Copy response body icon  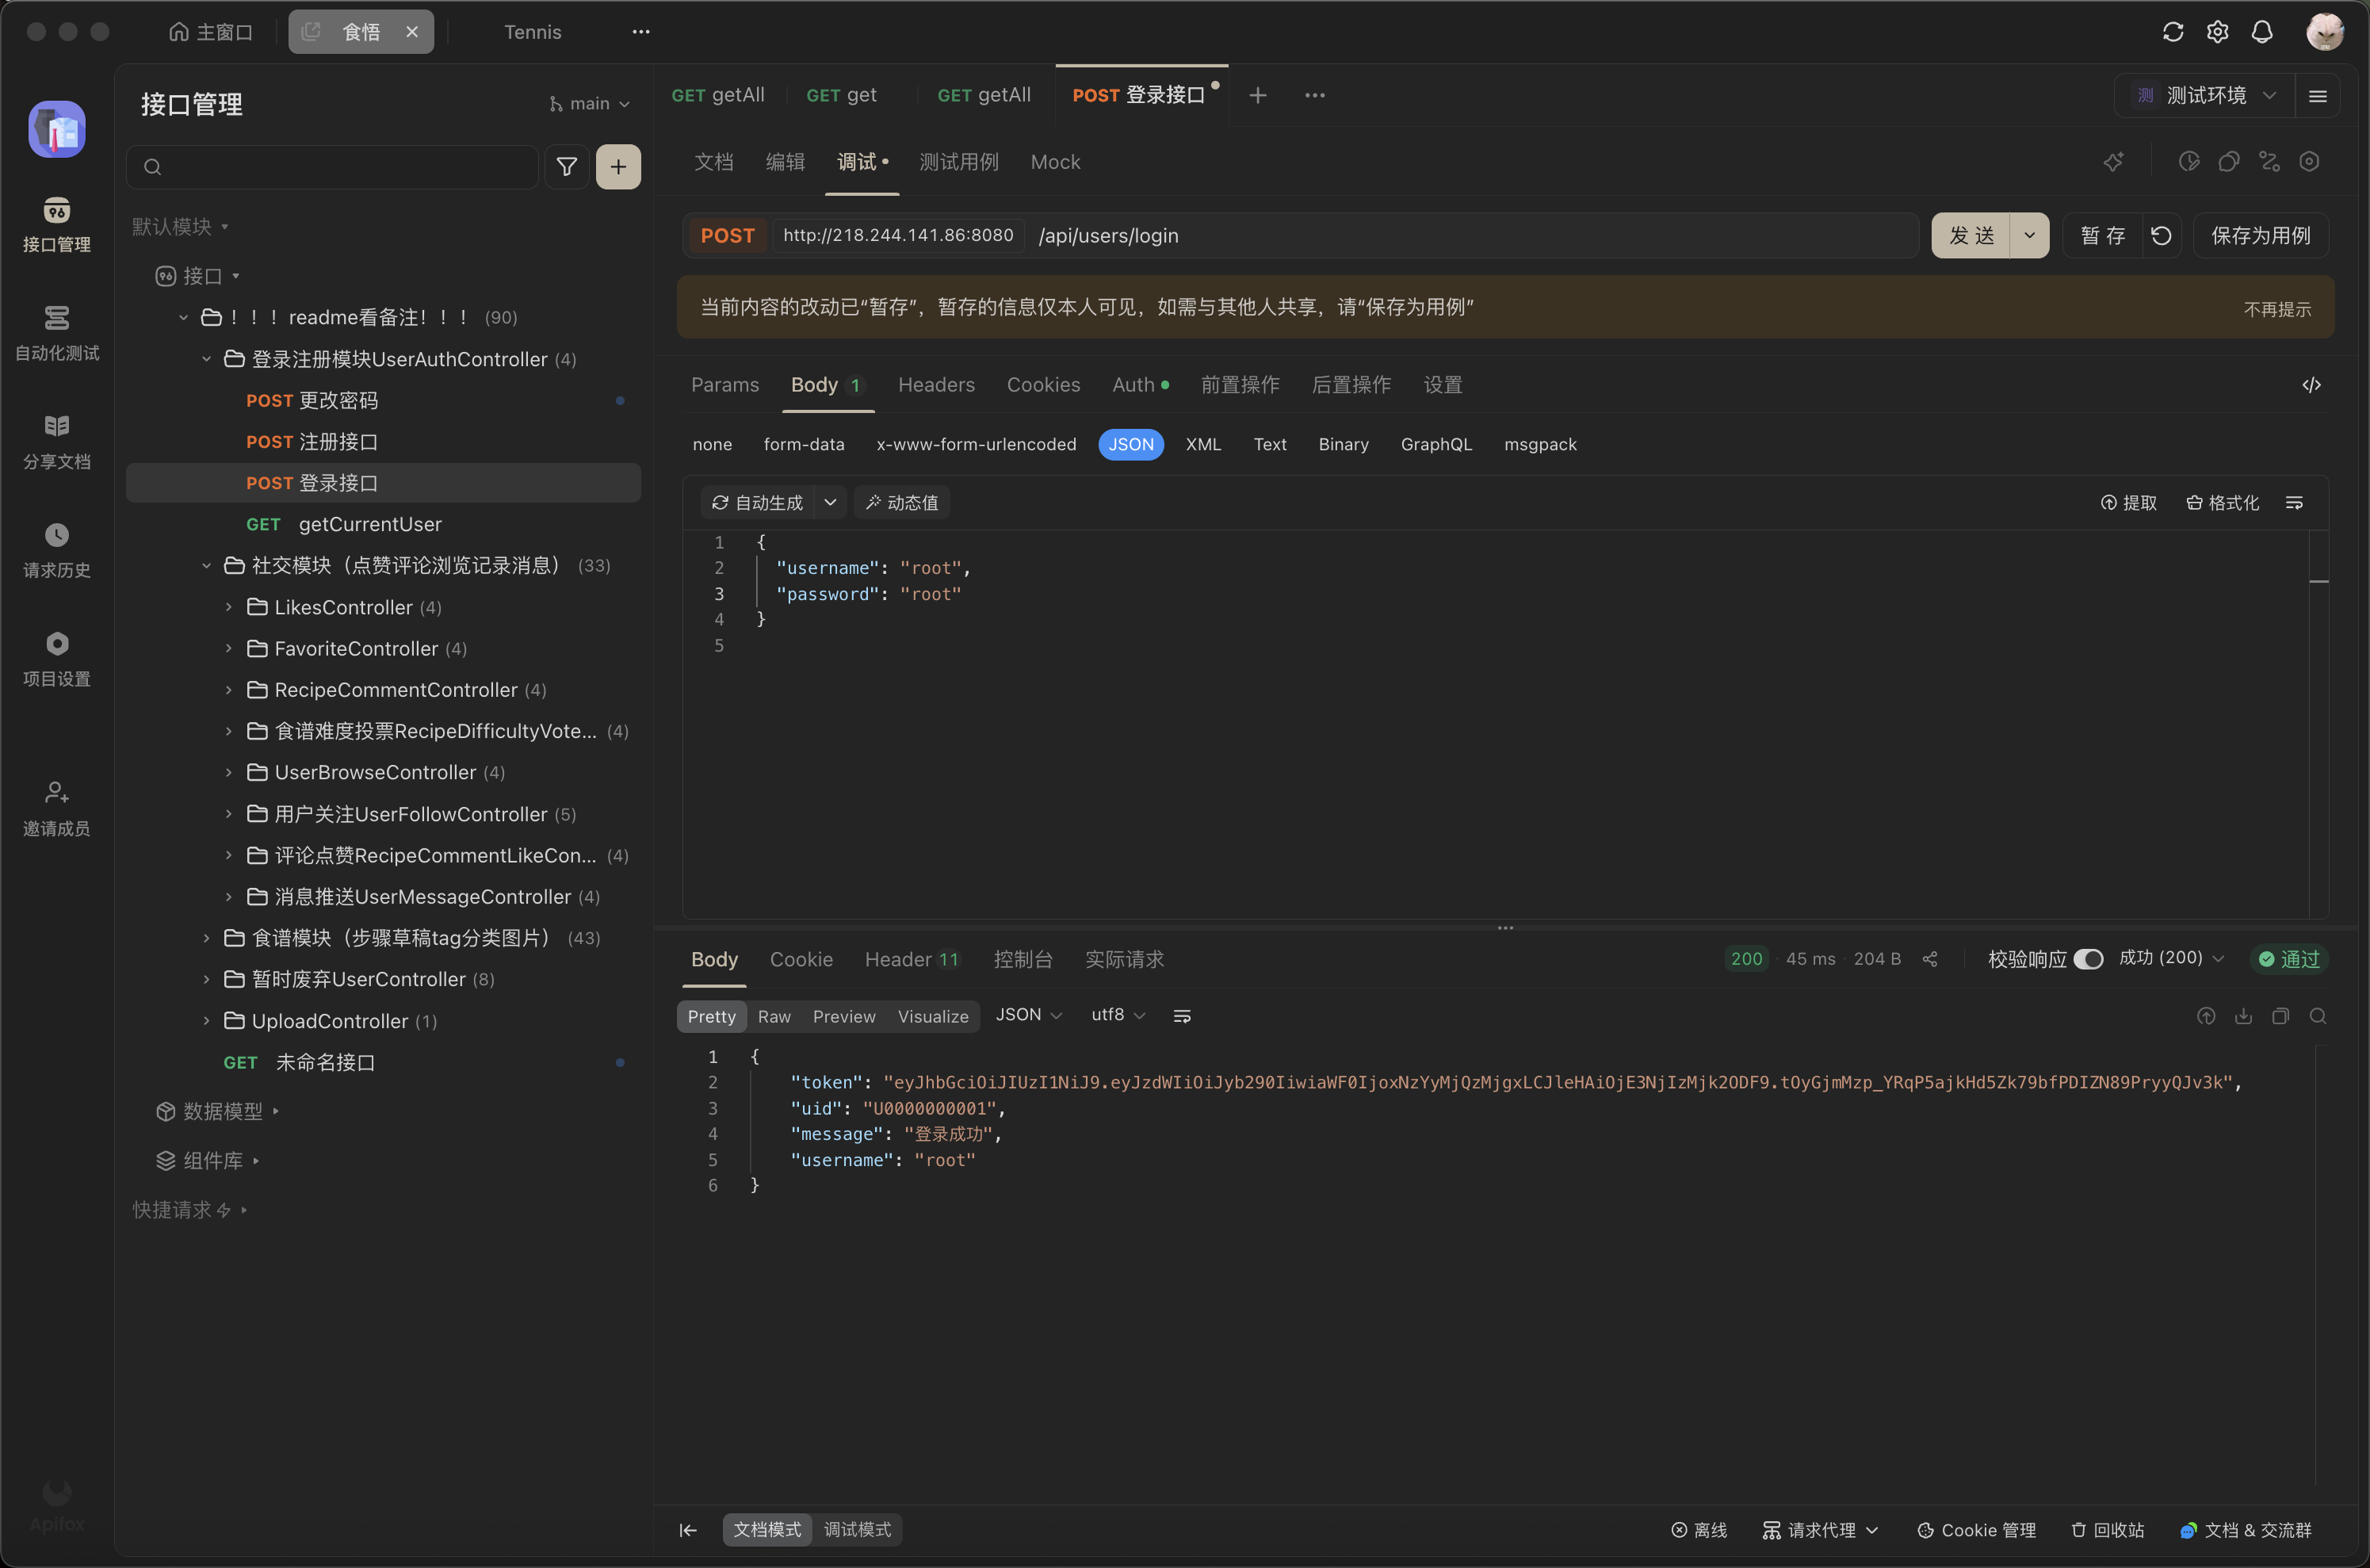2280,1016
